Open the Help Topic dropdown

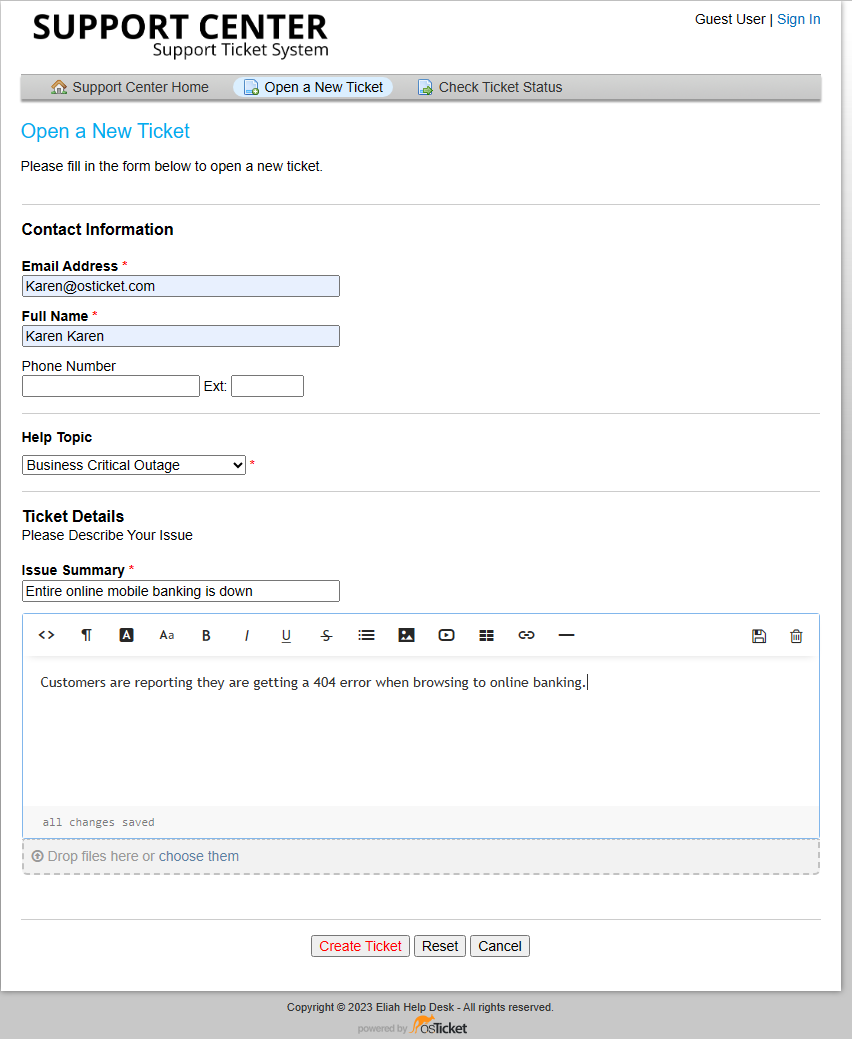click(x=133, y=464)
